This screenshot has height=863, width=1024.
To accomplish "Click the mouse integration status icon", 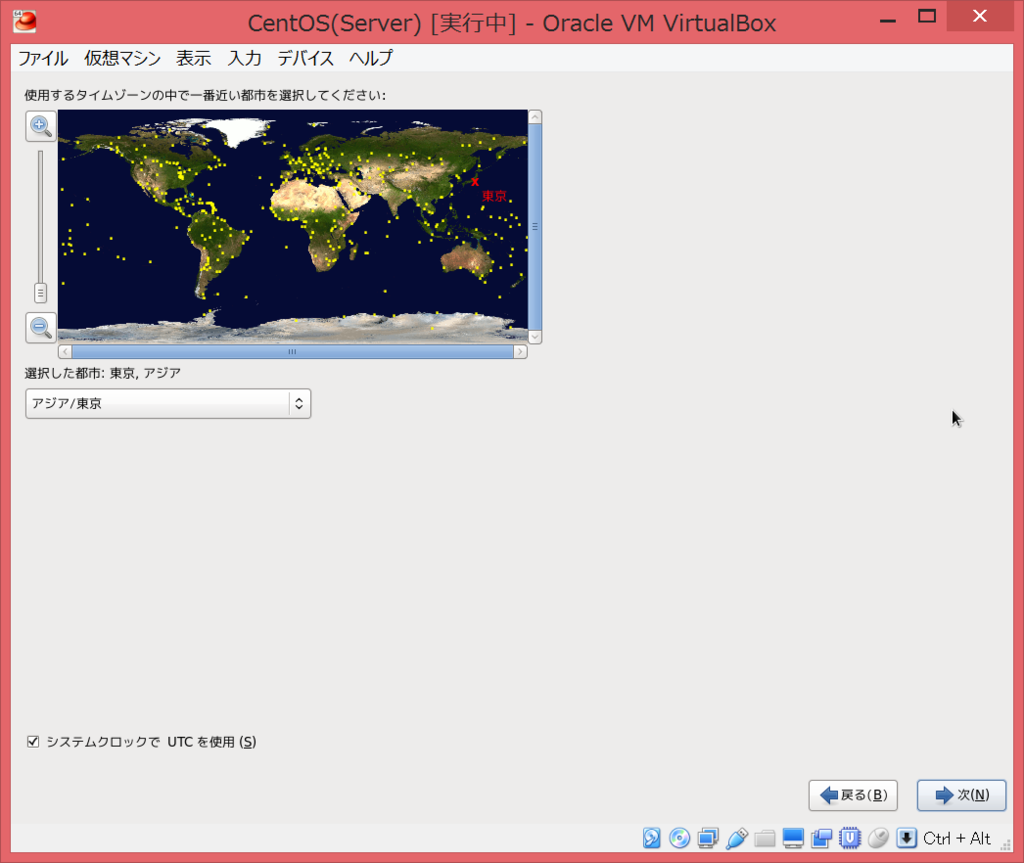I will (x=878, y=838).
